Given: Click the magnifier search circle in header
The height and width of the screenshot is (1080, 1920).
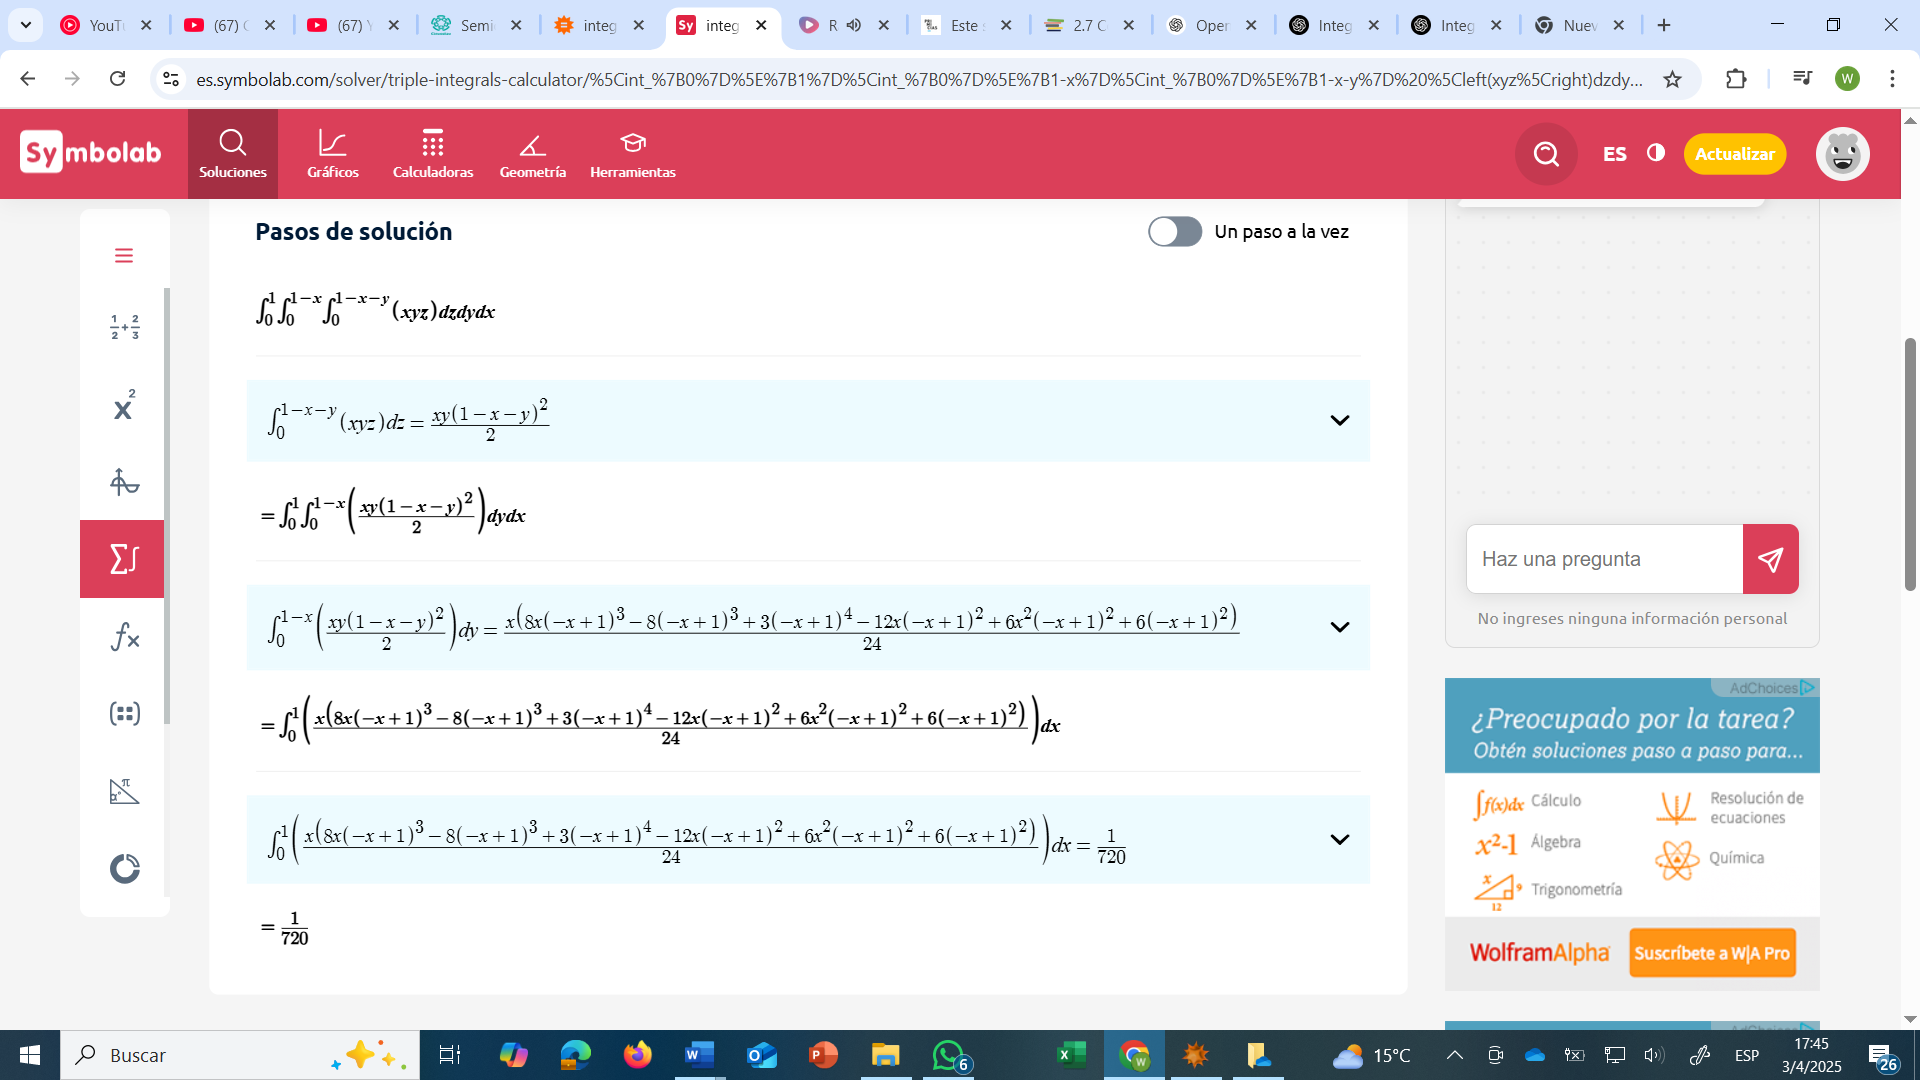Looking at the screenshot, I should coord(1546,154).
